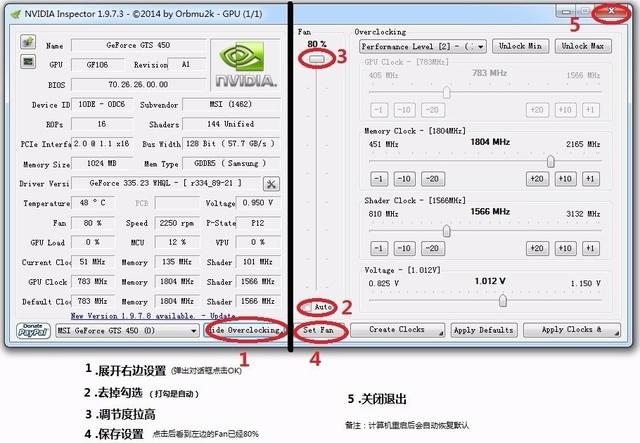Increase Memory Clock with the +10 button
The width and height of the screenshot is (640, 443).
coord(565,179)
